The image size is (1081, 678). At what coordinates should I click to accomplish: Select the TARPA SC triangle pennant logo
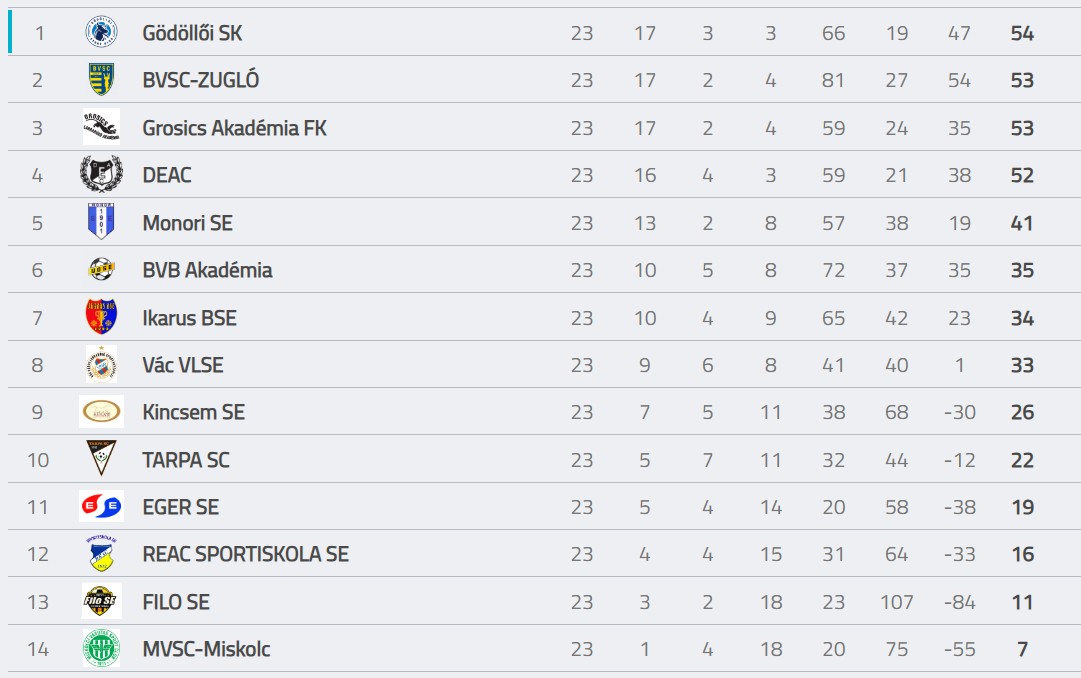pyautogui.click(x=101, y=459)
